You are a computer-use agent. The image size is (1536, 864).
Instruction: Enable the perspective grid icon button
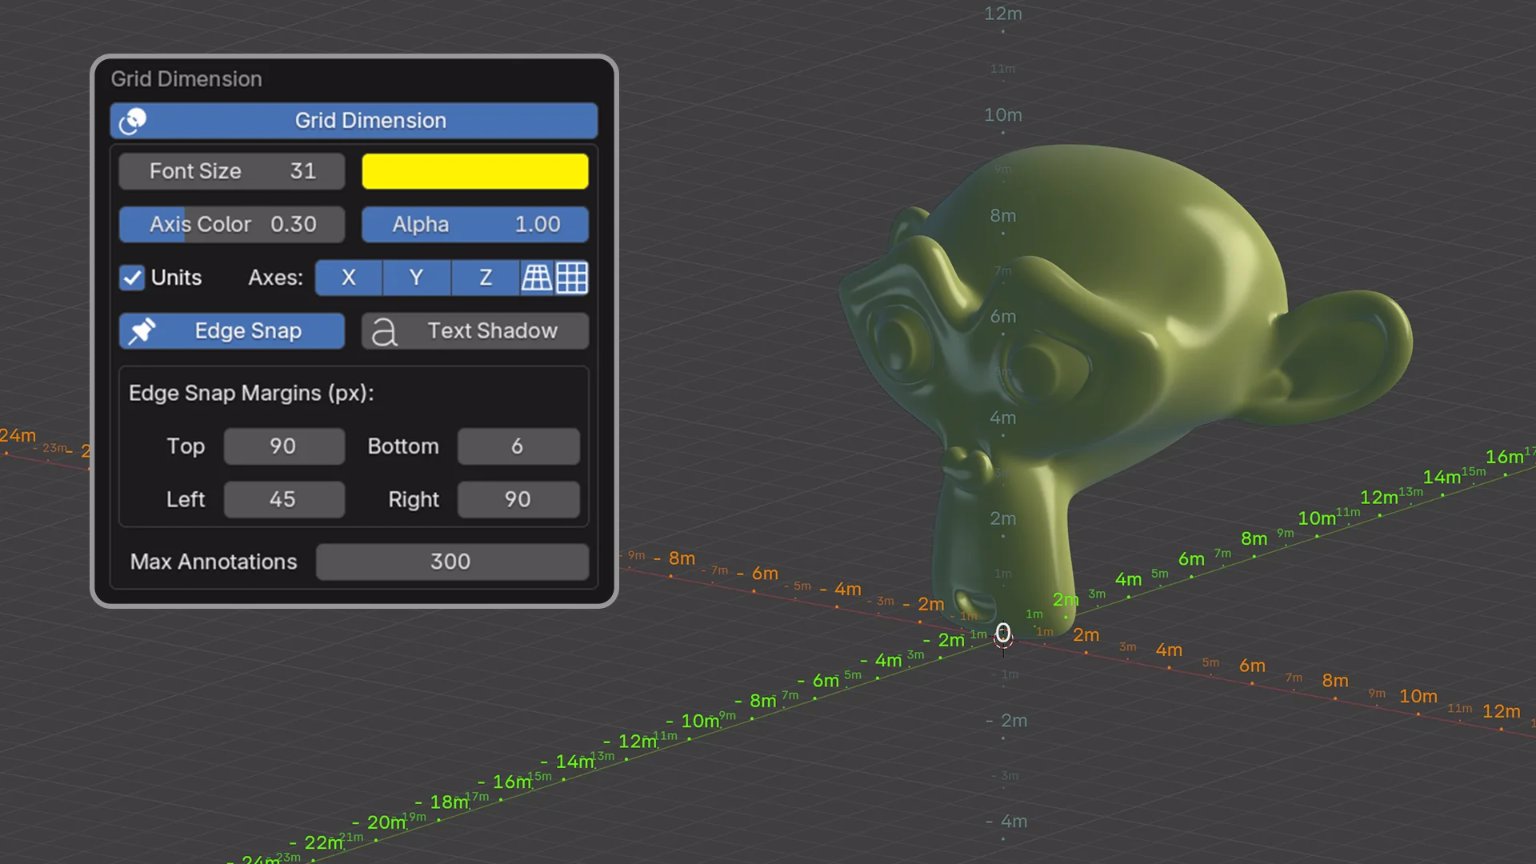tap(537, 278)
